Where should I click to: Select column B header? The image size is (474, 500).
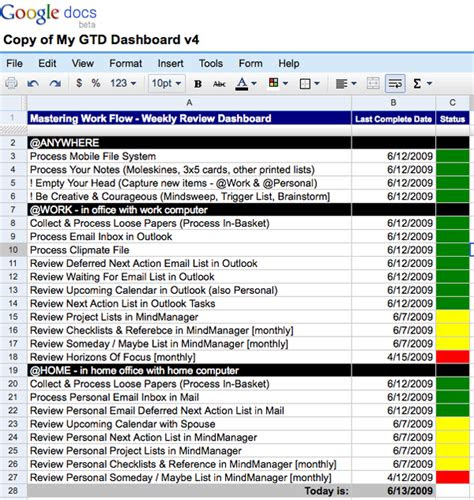(393, 103)
